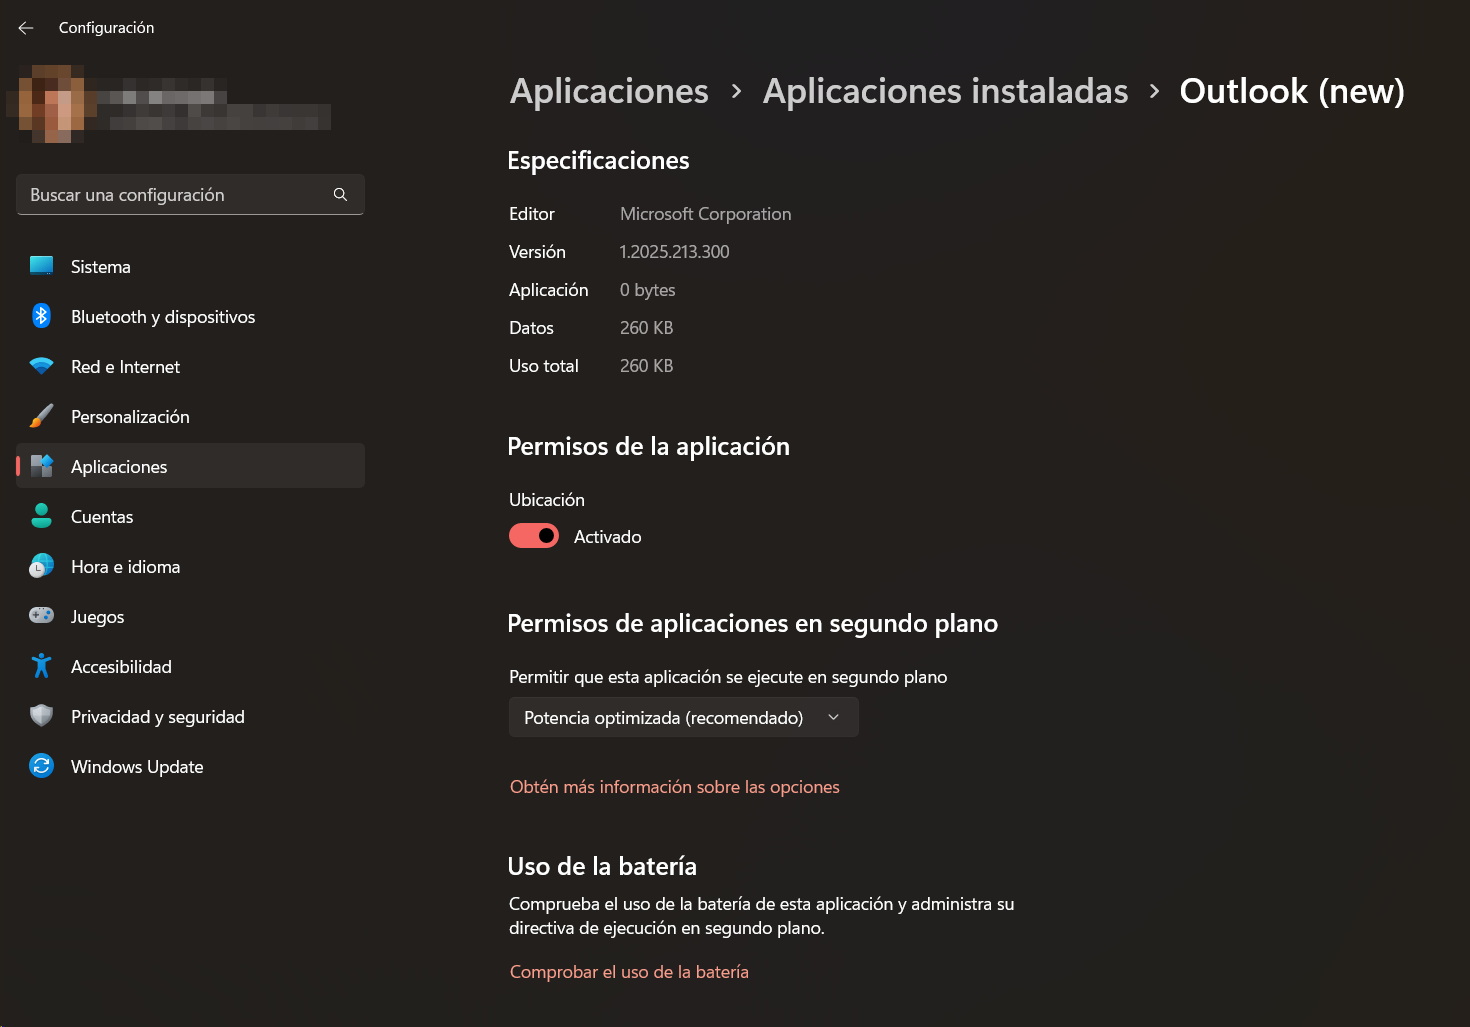Click Aplicaciones breadcrumb link

(x=609, y=91)
